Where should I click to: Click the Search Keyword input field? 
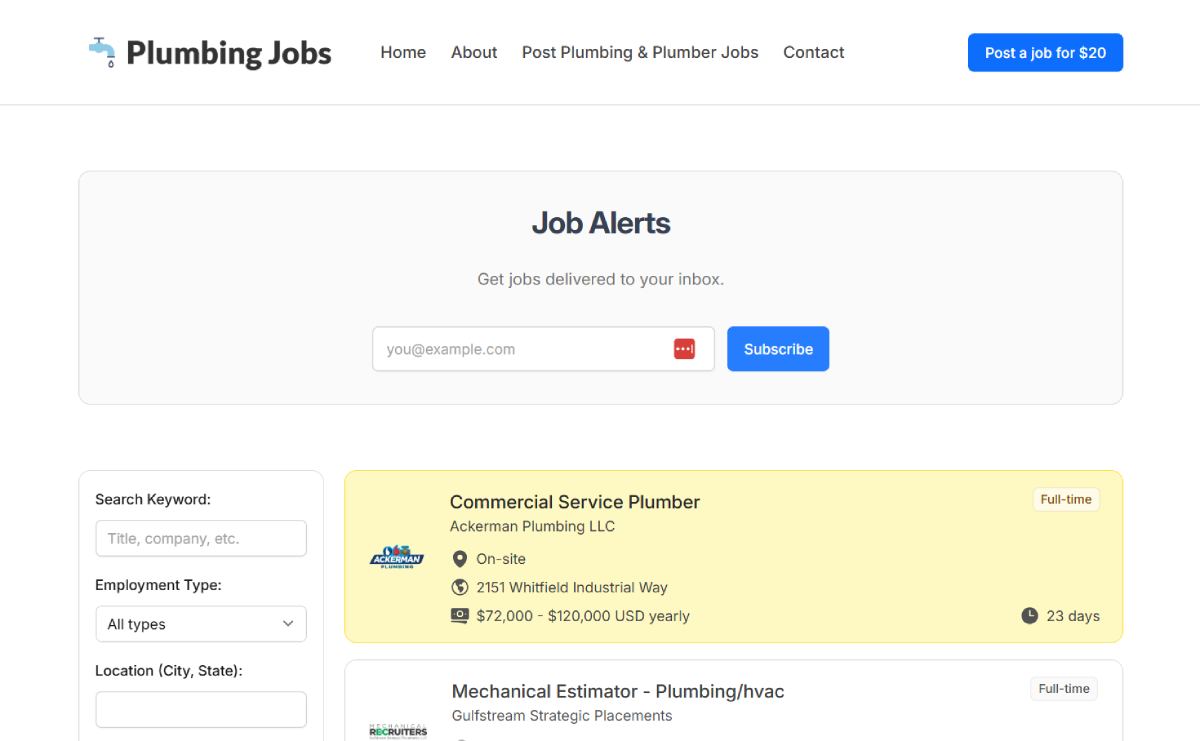pos(201,538)
